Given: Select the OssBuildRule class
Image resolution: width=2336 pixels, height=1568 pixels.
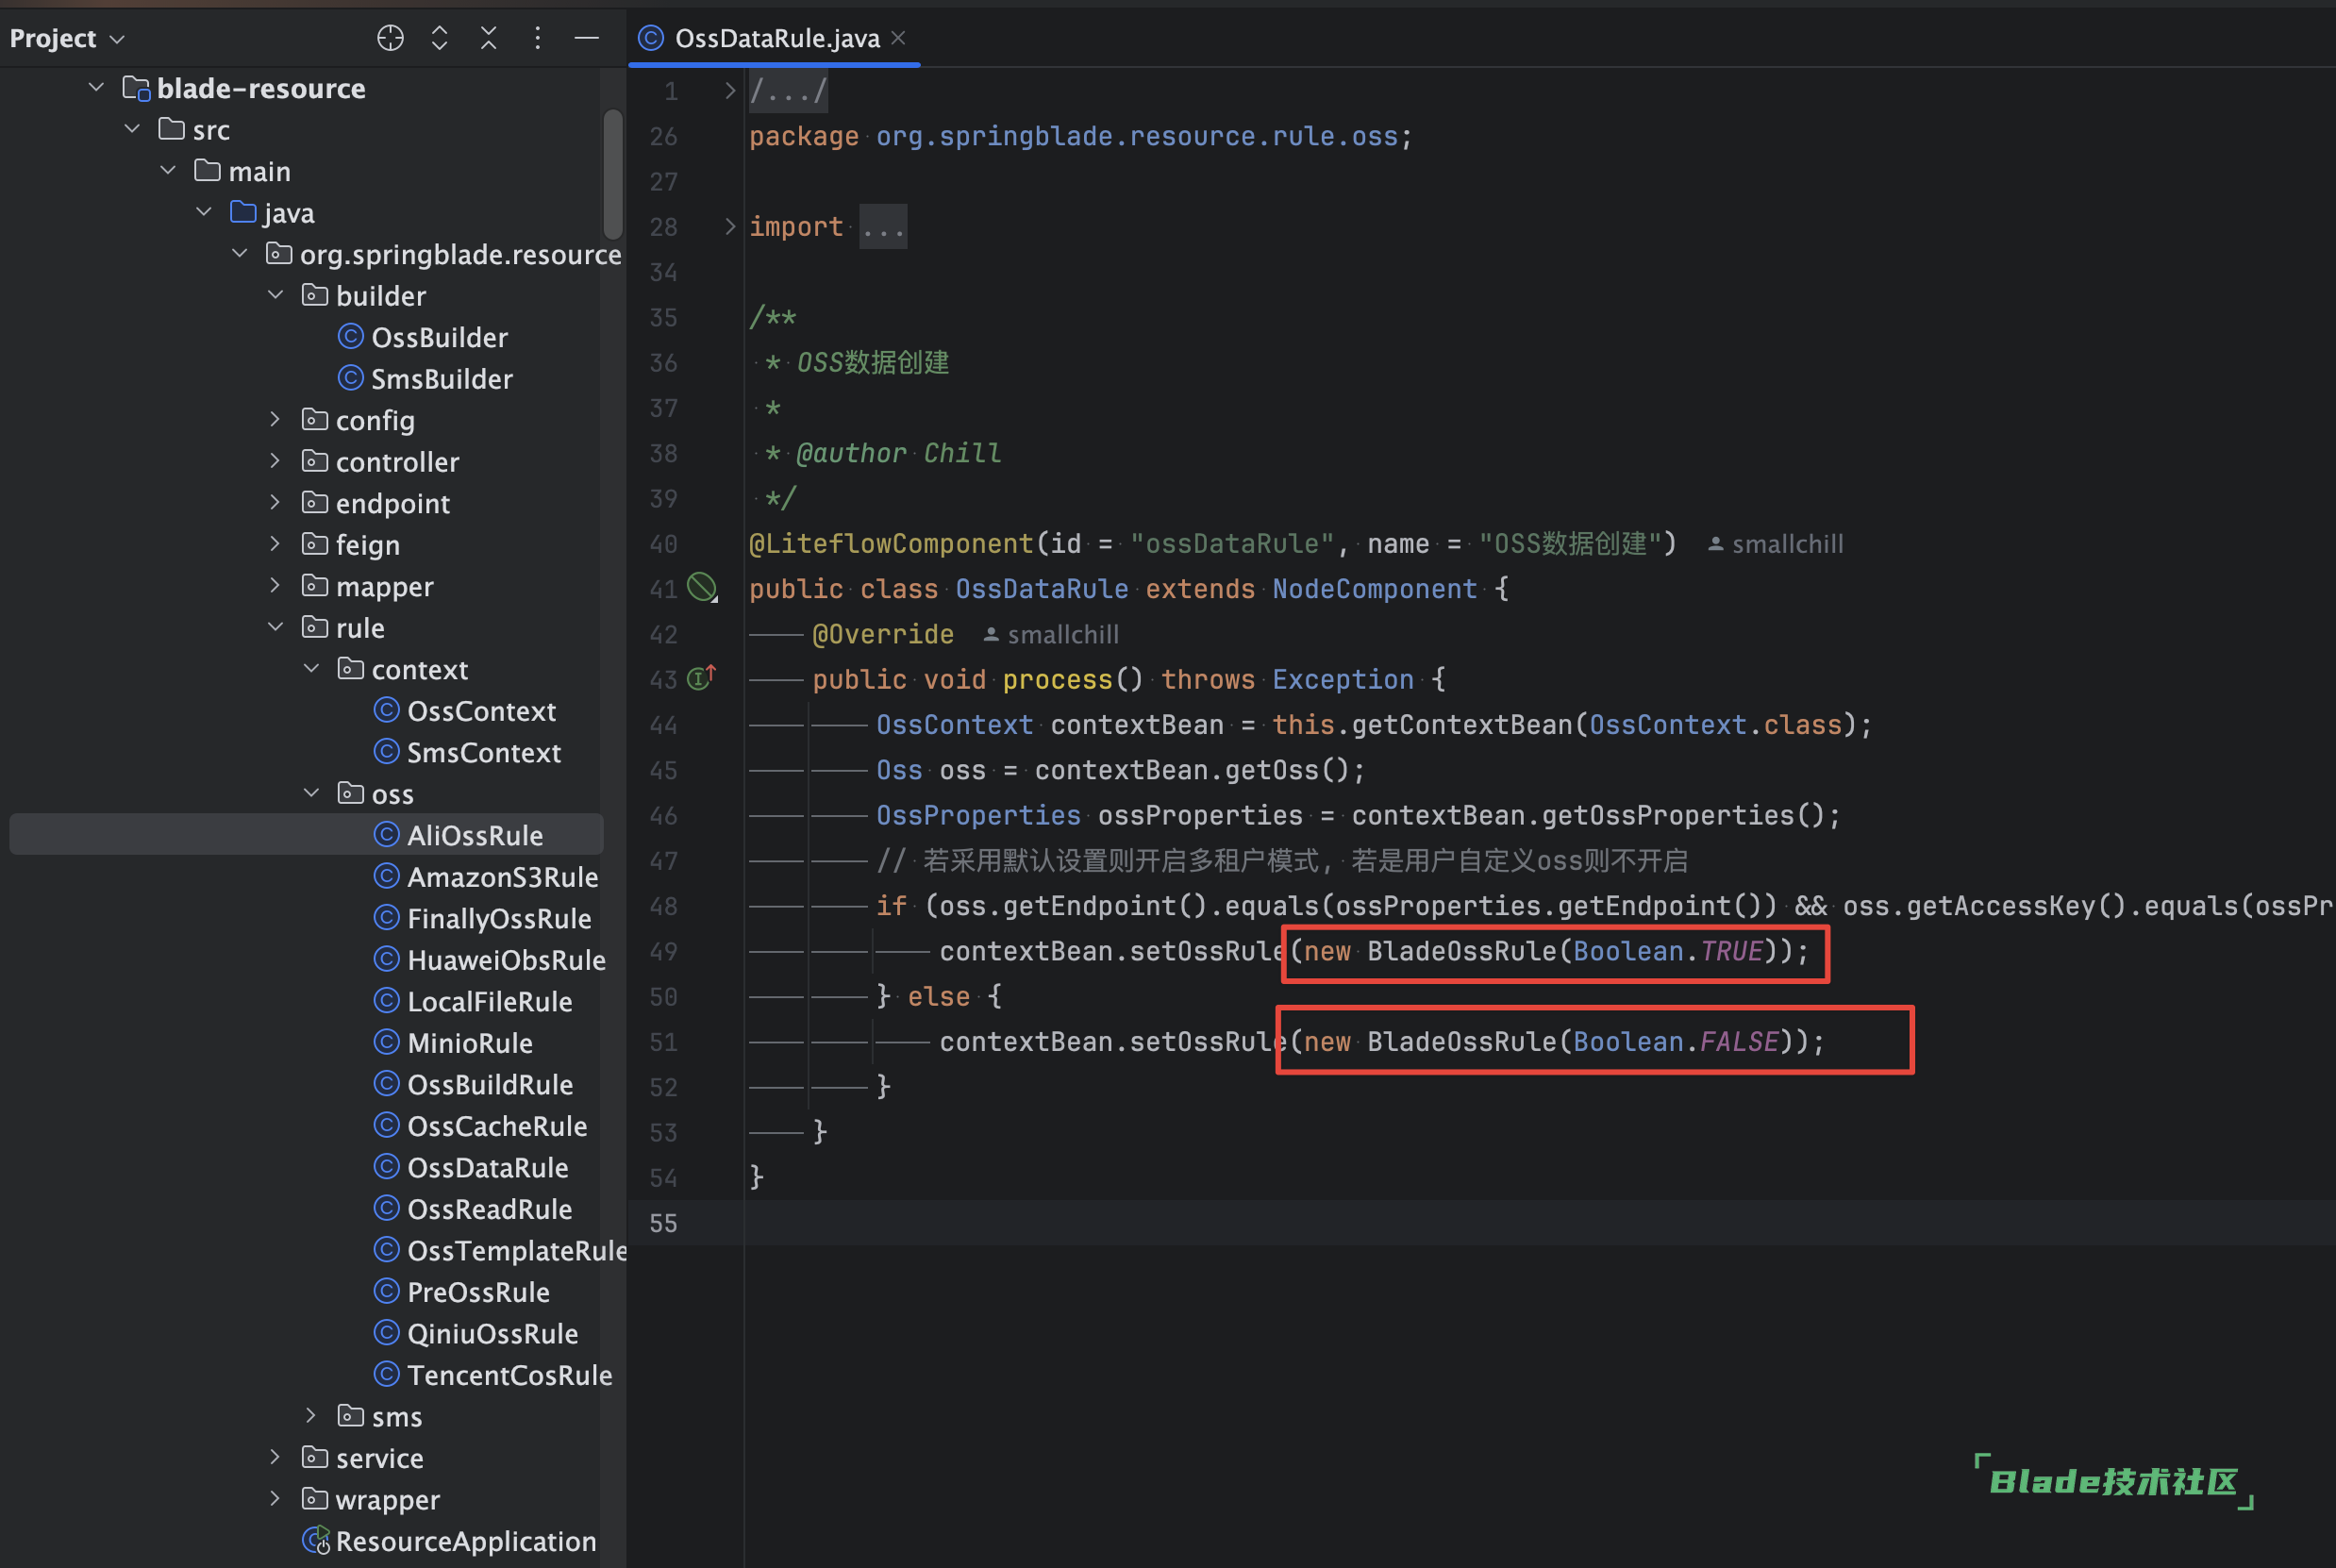Looking at the screenshot, I should tap(490, 1084).
